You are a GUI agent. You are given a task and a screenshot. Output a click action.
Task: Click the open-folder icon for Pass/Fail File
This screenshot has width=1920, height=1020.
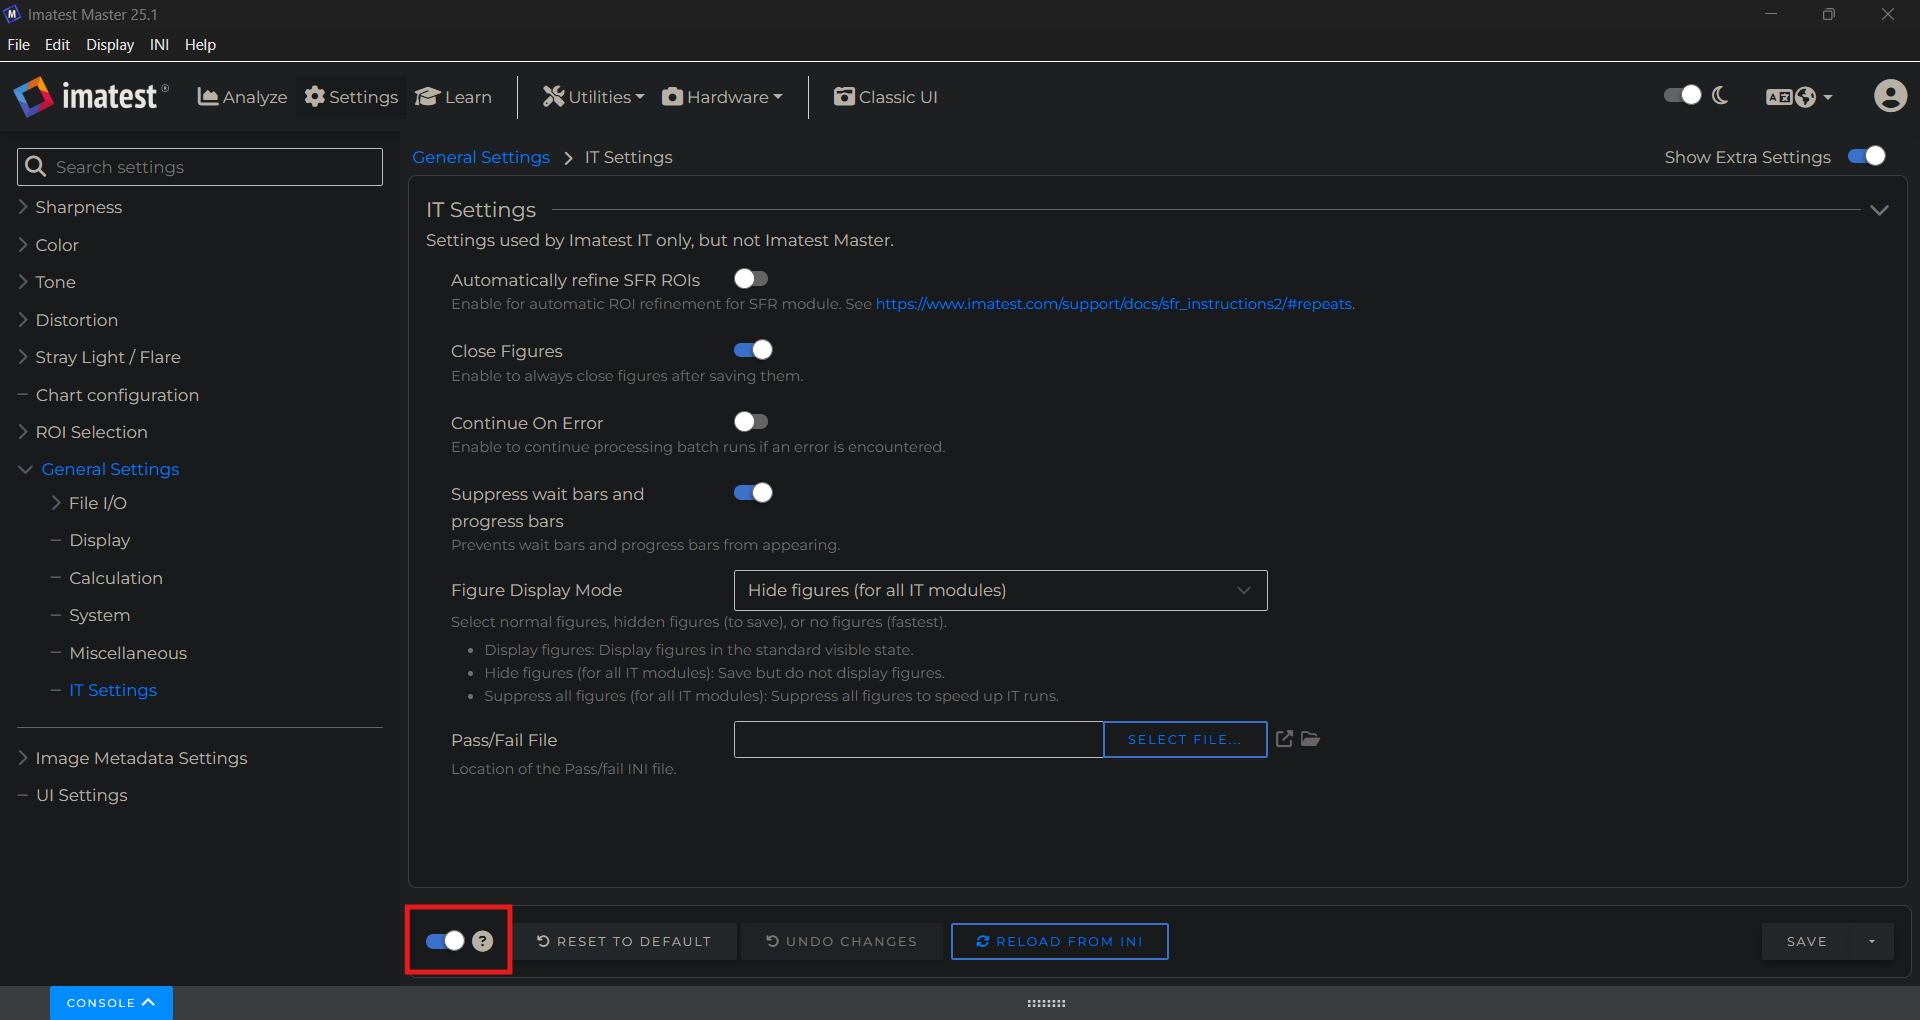coord(1310,739)
